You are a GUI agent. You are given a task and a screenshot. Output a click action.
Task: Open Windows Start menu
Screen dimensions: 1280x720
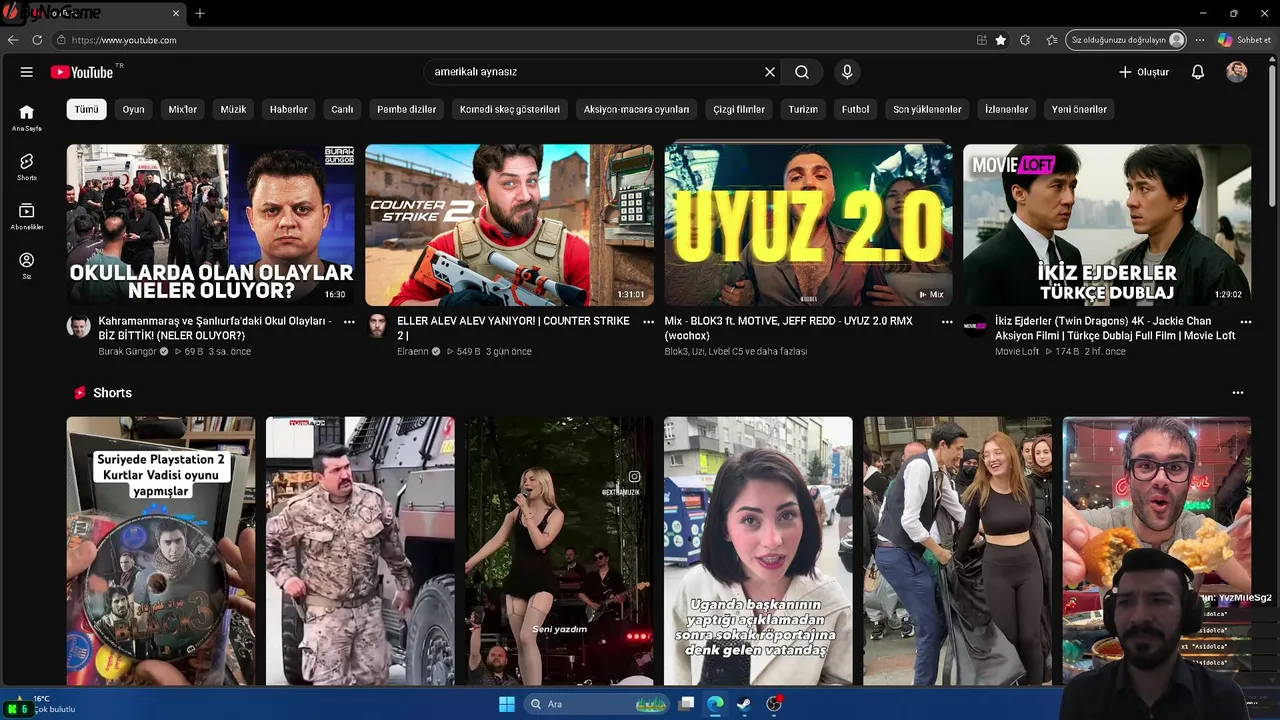click(507, 704)
